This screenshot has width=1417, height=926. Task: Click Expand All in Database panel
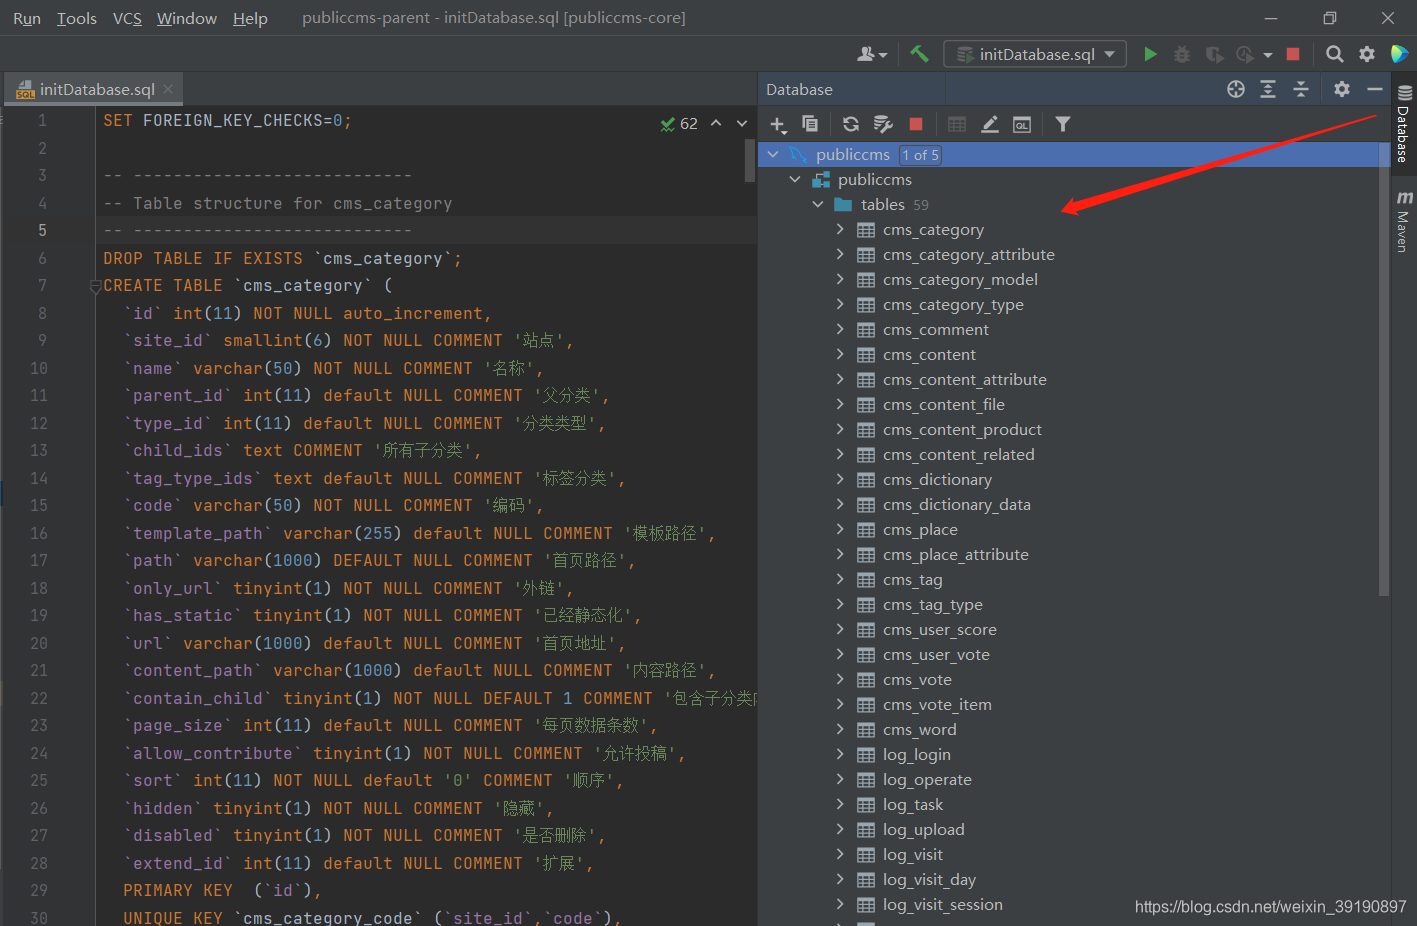click(1268, 89)
